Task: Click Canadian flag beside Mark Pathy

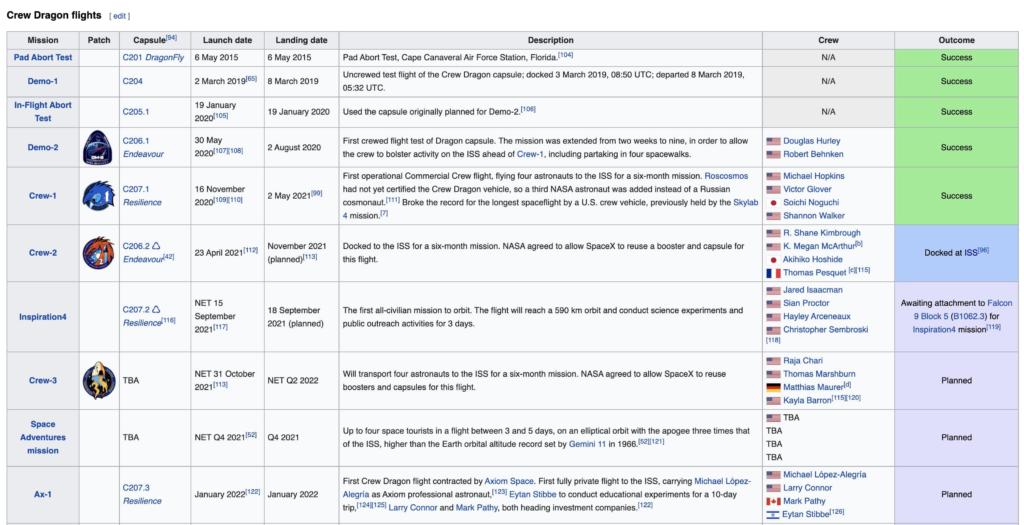Action: pyautogui.click(x=772, y=501)
